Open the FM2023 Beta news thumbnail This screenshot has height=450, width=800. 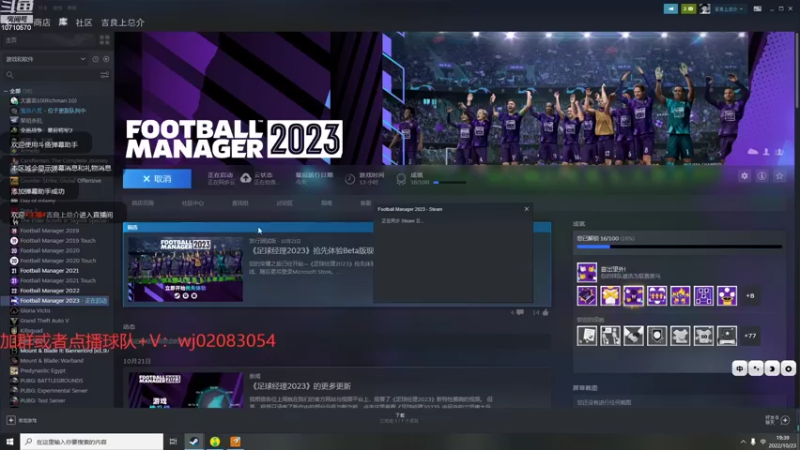click(x=185, y=269)
